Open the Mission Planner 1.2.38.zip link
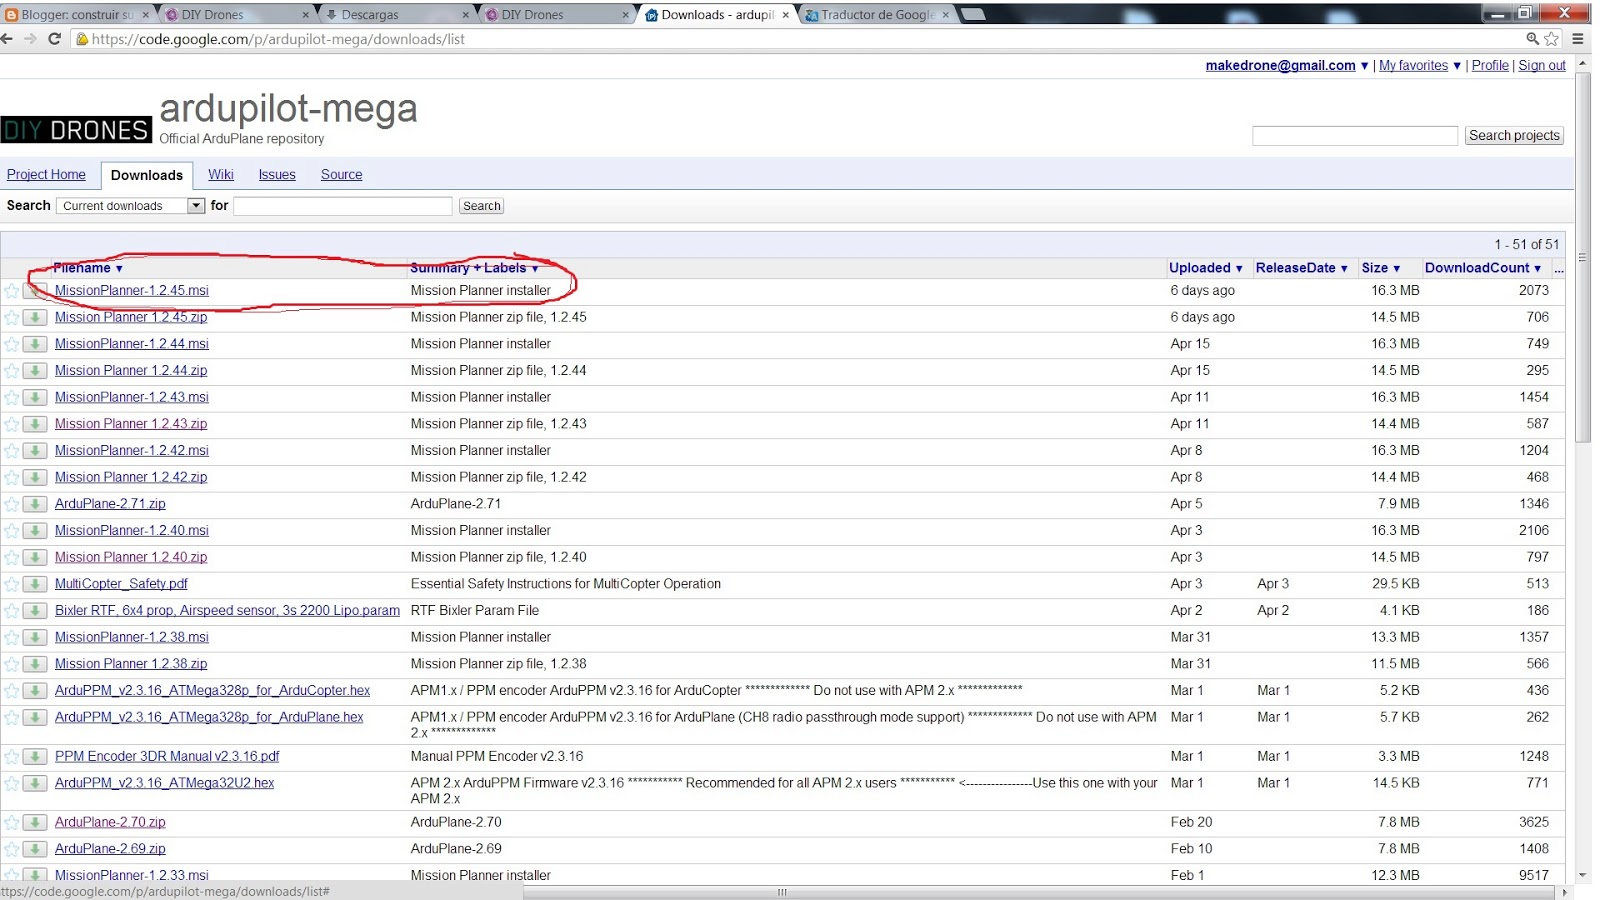This screenshot has height=900, width=1600. pos(131,664)
